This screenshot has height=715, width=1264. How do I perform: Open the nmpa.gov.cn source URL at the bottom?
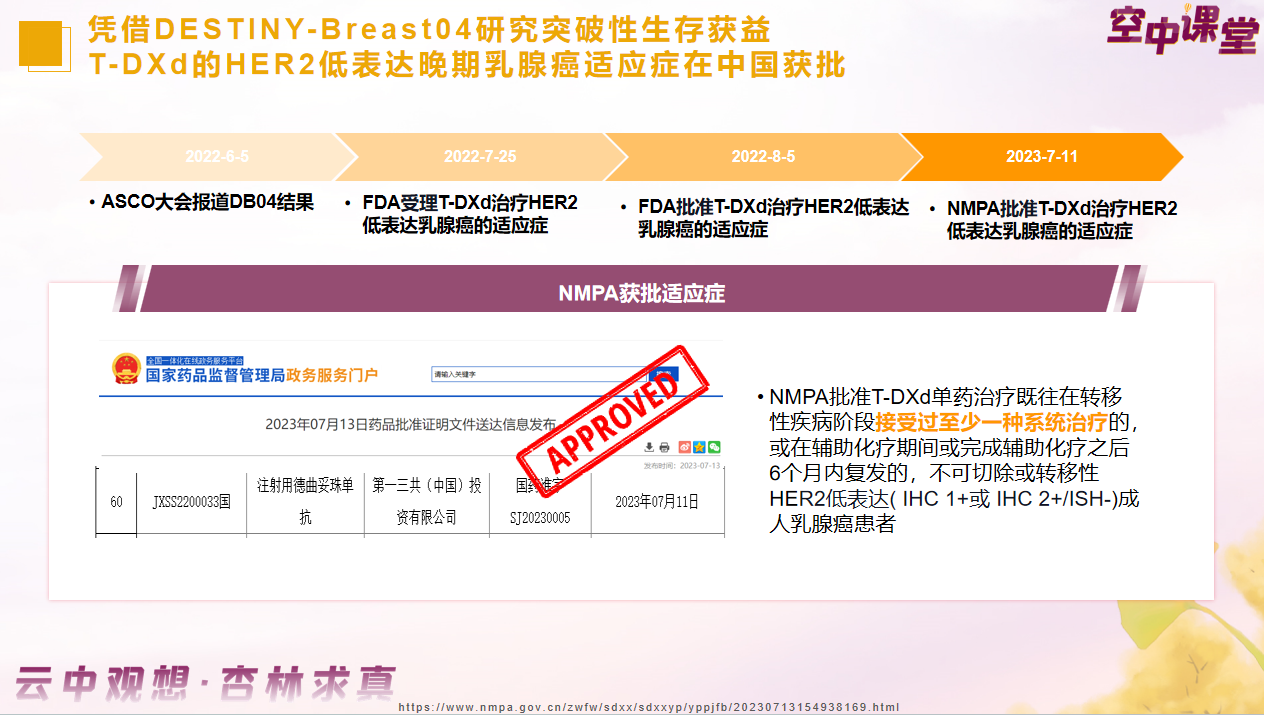click(649, 707)
